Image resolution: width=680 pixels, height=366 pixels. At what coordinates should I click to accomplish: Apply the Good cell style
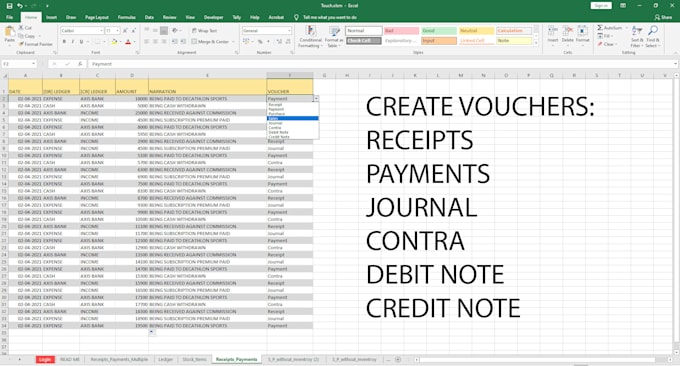point(439,31)
